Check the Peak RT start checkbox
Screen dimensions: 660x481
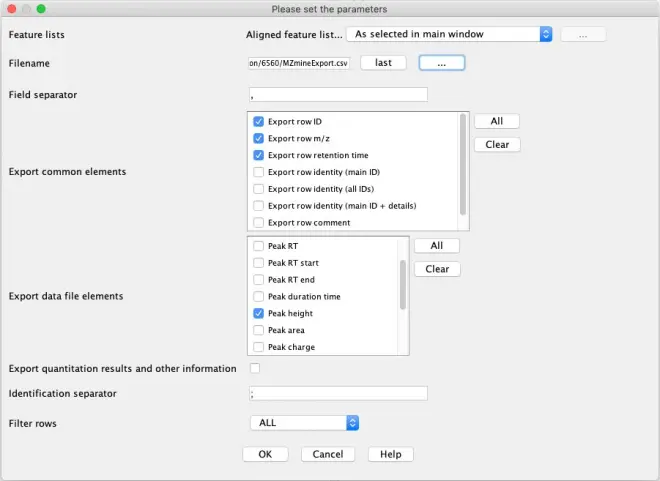pos(258,263)
